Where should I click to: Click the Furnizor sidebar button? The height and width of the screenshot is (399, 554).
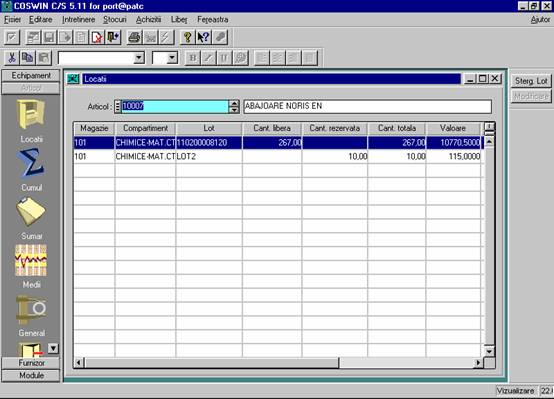click(31, 363)
